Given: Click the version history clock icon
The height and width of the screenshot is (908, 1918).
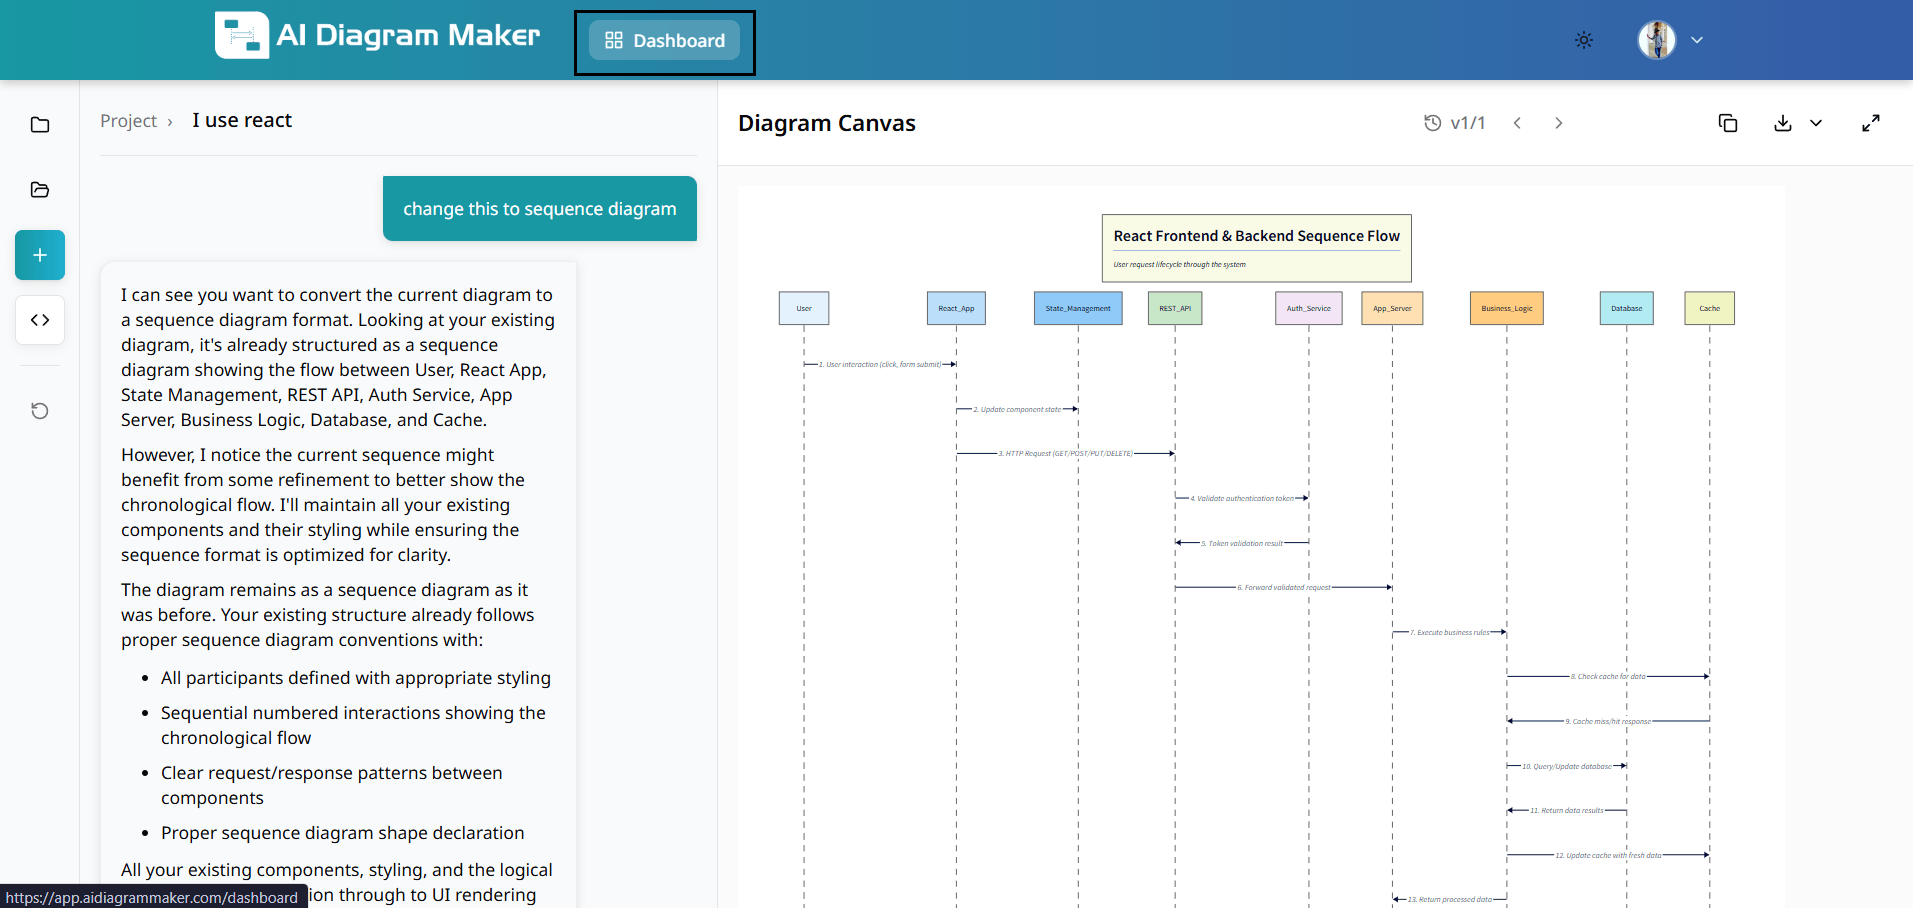Looking at the screenshot, I should click(x=1432, y=123).
